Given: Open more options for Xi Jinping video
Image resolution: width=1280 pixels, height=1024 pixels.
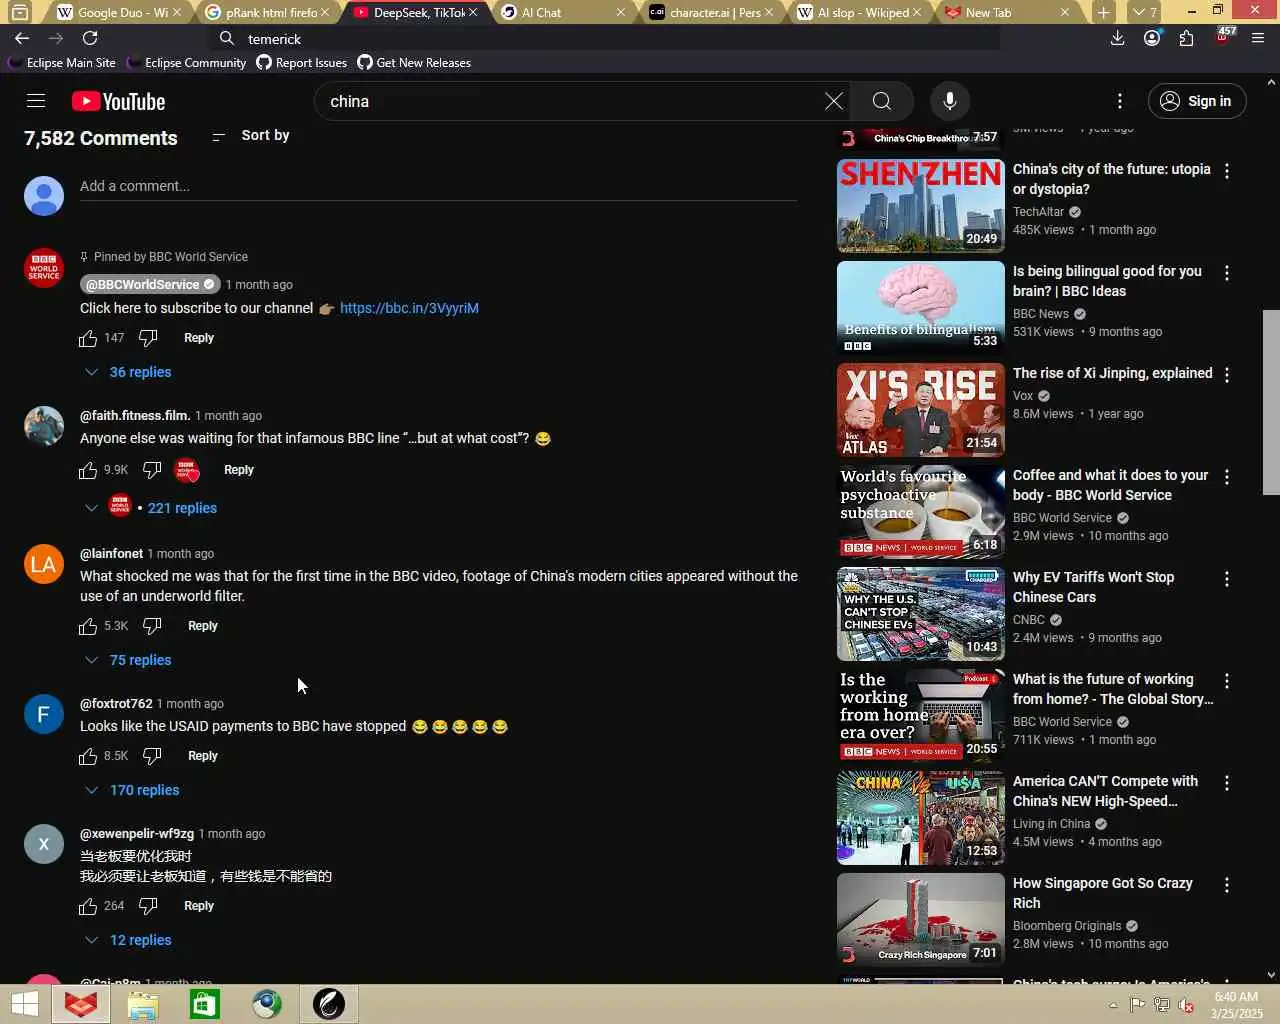Looking at the screenshot, I should tap(1227, 375).
